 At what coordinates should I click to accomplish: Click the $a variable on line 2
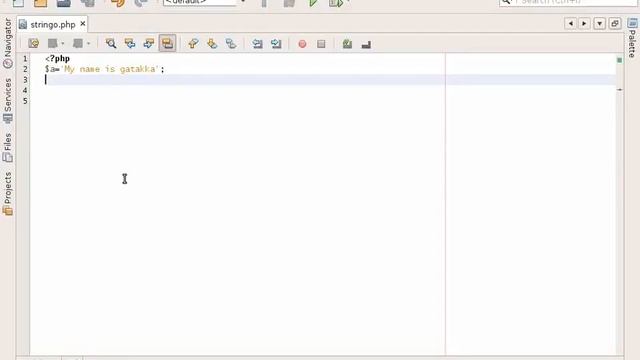[x=50, y=69]
